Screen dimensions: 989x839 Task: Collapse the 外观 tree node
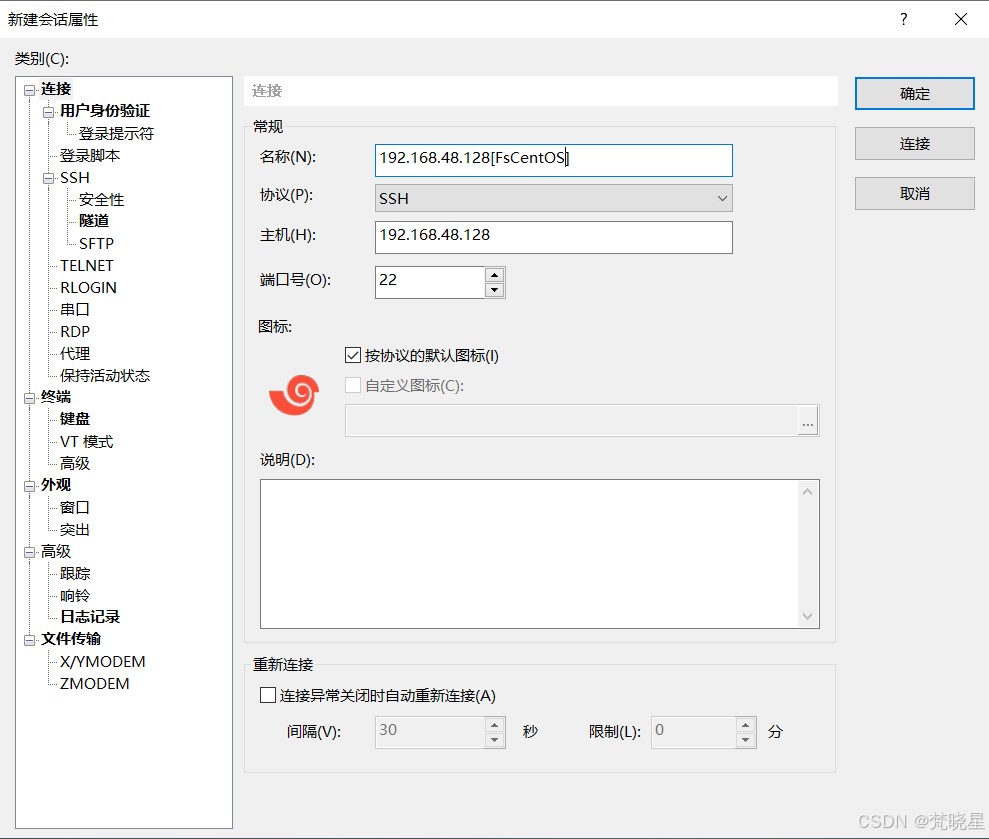tap(29, 486)
